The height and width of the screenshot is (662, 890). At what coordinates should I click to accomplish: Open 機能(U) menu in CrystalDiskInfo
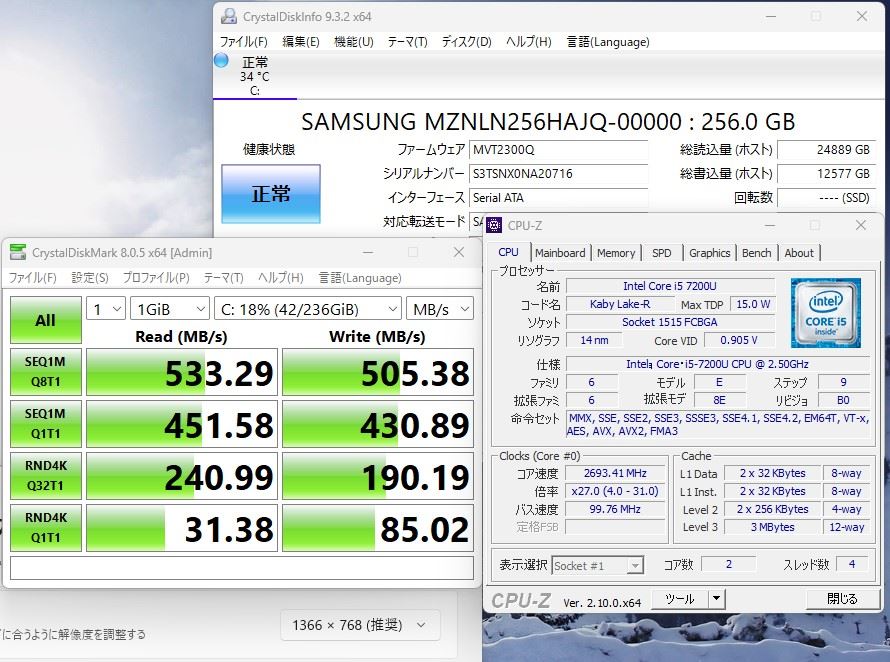tap(354, 41)
